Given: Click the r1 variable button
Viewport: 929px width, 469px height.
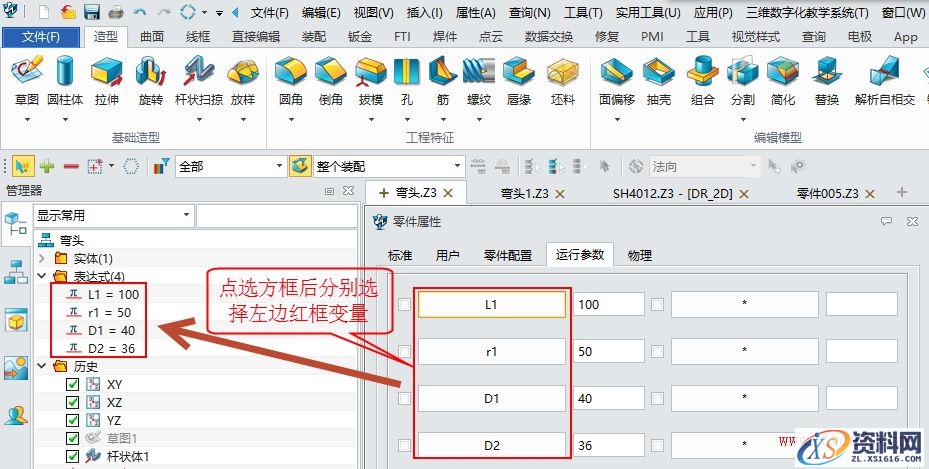Looking at the screenshot, I should coord(492,352).
